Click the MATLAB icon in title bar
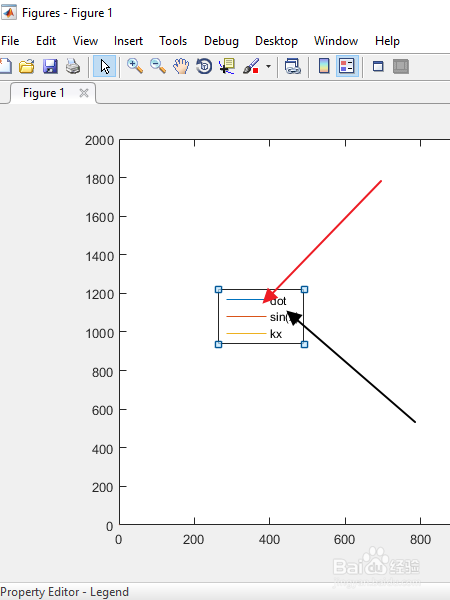The image size is (450, 600). (9, 13)
